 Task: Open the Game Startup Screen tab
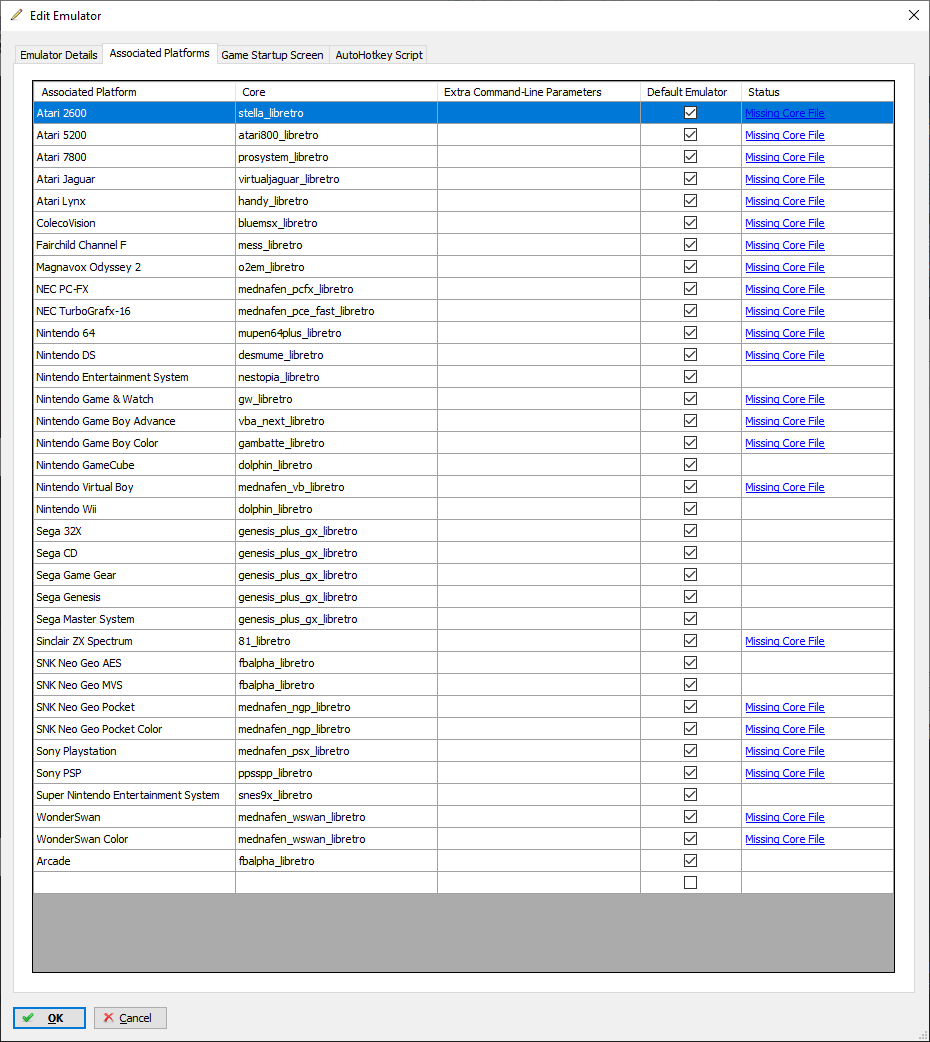pyautogui.click(x=272, y=54)
